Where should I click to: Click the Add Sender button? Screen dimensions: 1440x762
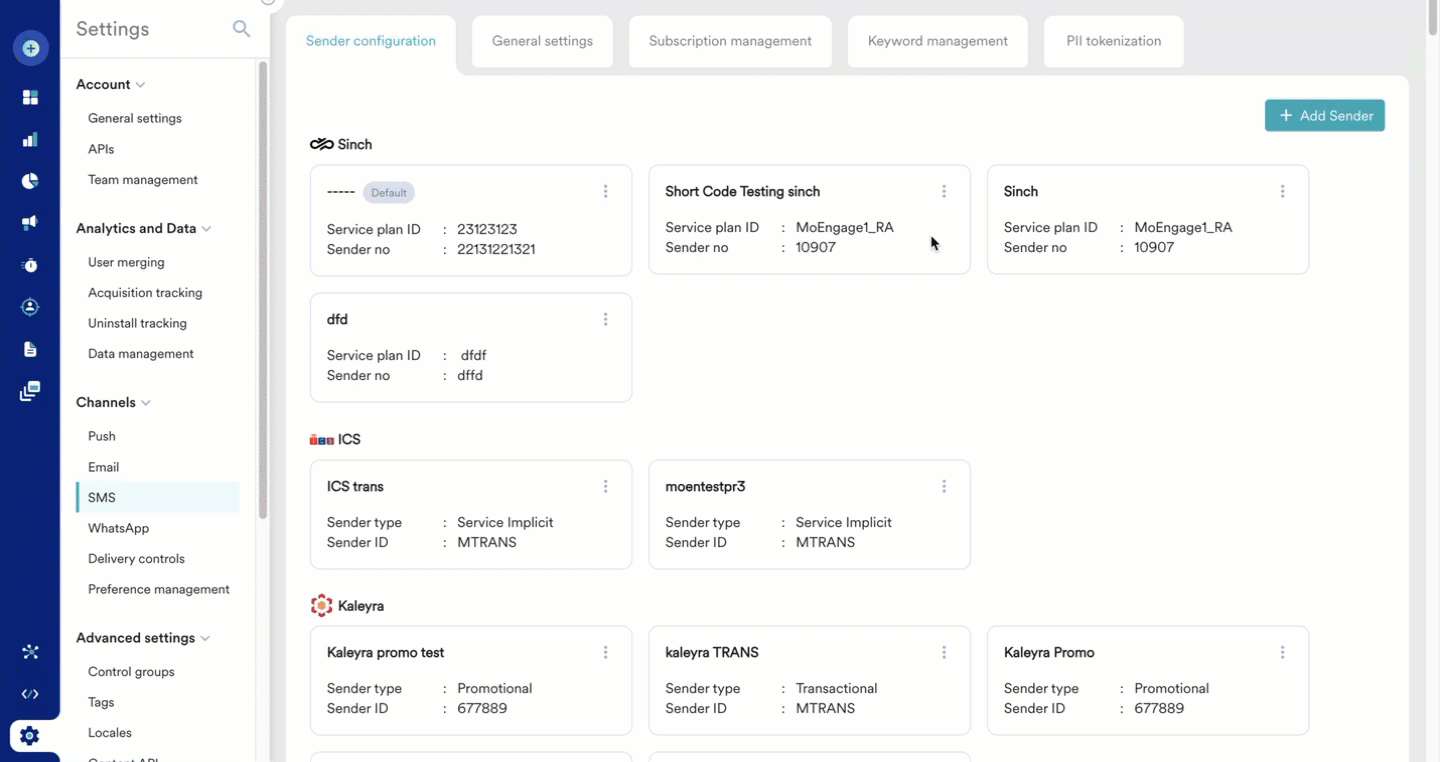point(1325,115)
